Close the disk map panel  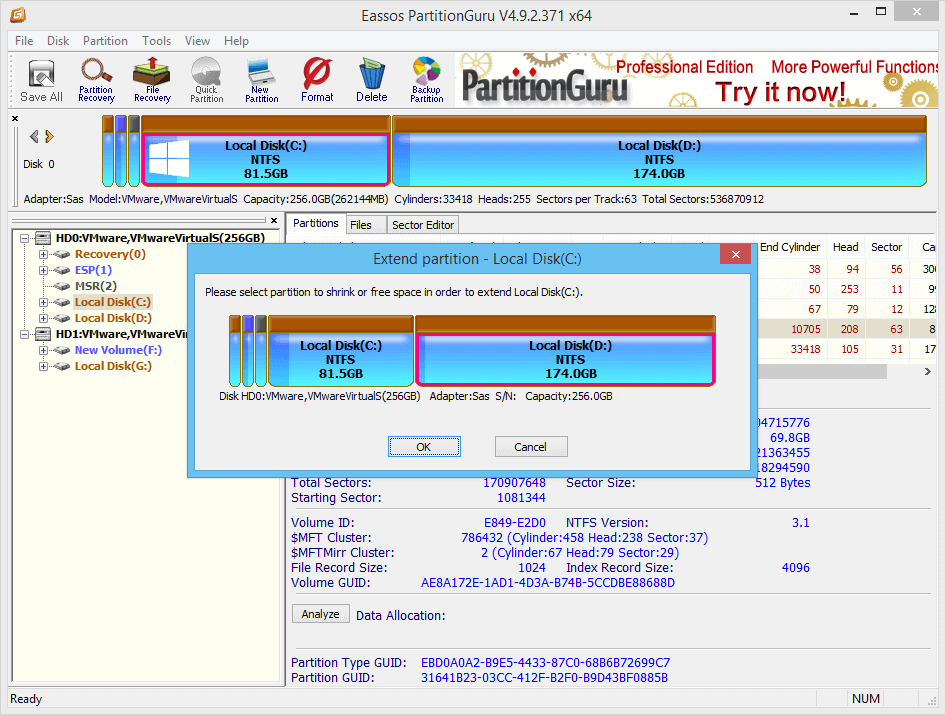15,119
